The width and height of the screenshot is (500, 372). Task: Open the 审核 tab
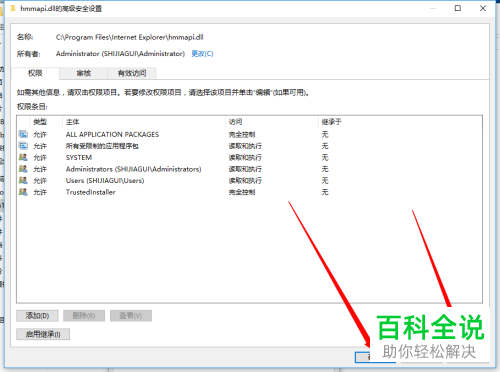click(x=83, y=73)
